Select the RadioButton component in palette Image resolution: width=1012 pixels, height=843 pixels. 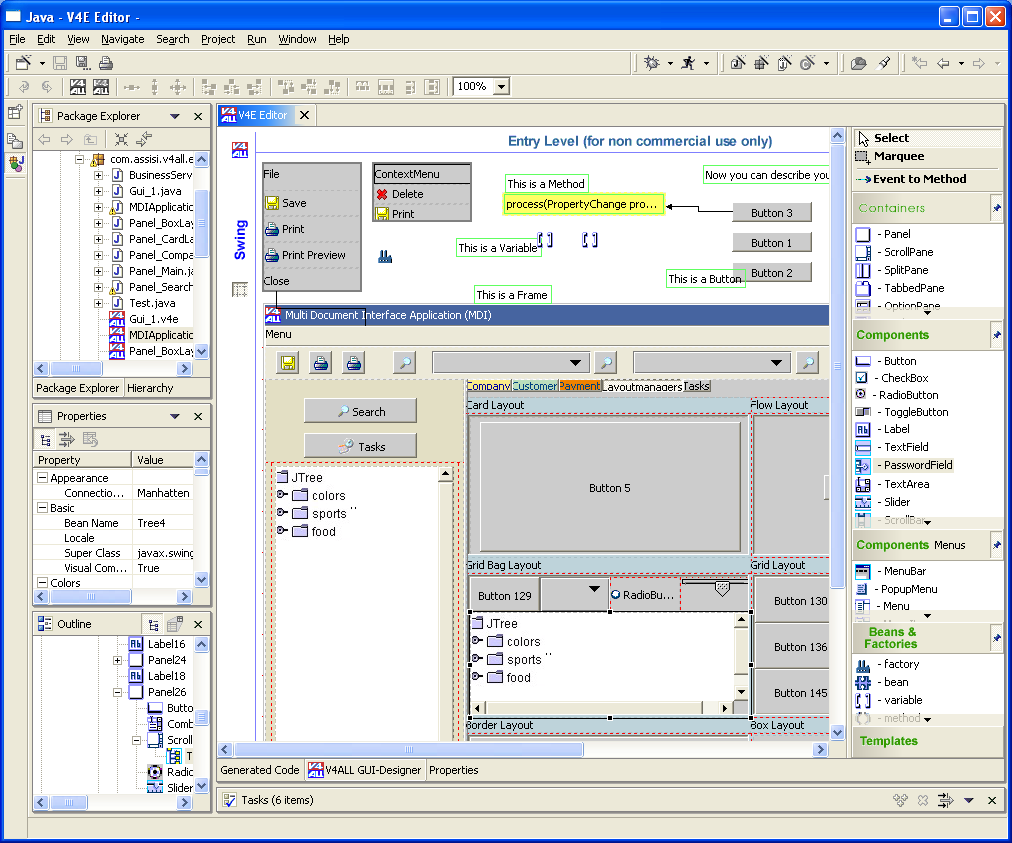[907, 395]
